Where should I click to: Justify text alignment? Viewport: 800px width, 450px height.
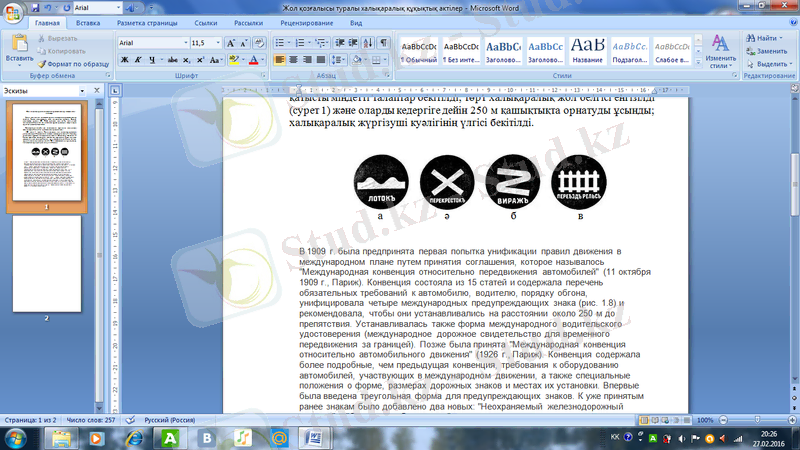(321, 60)
